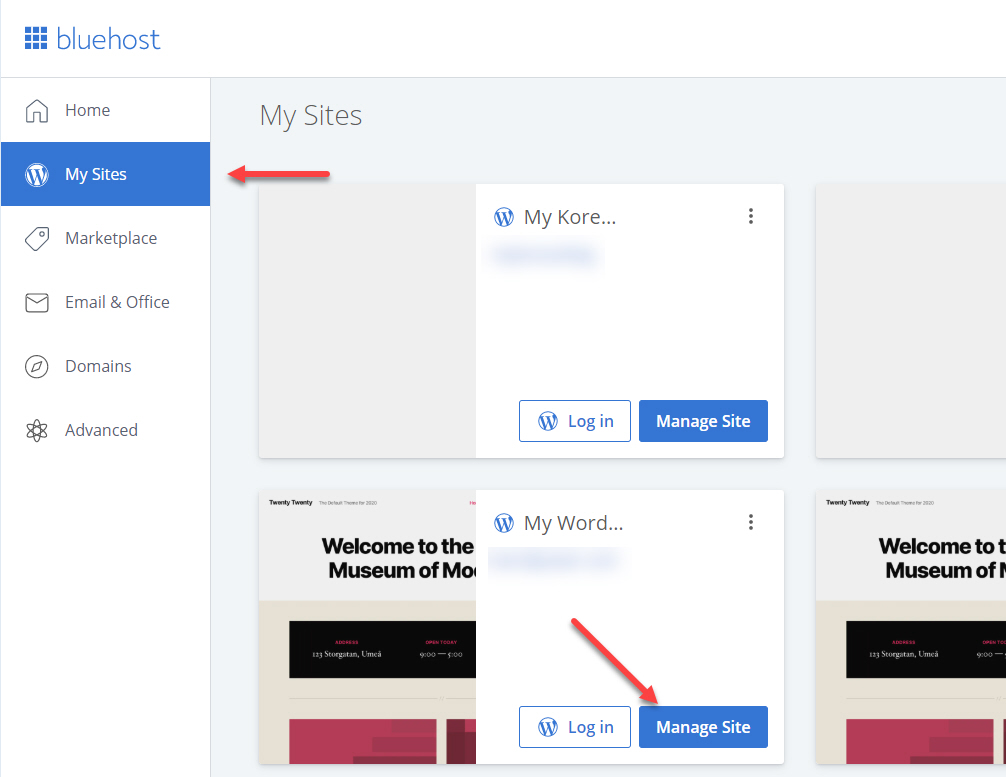Click the atom icon for Advanced
The height and width of the screenshot is (777, 1006).
coord(37,430)
